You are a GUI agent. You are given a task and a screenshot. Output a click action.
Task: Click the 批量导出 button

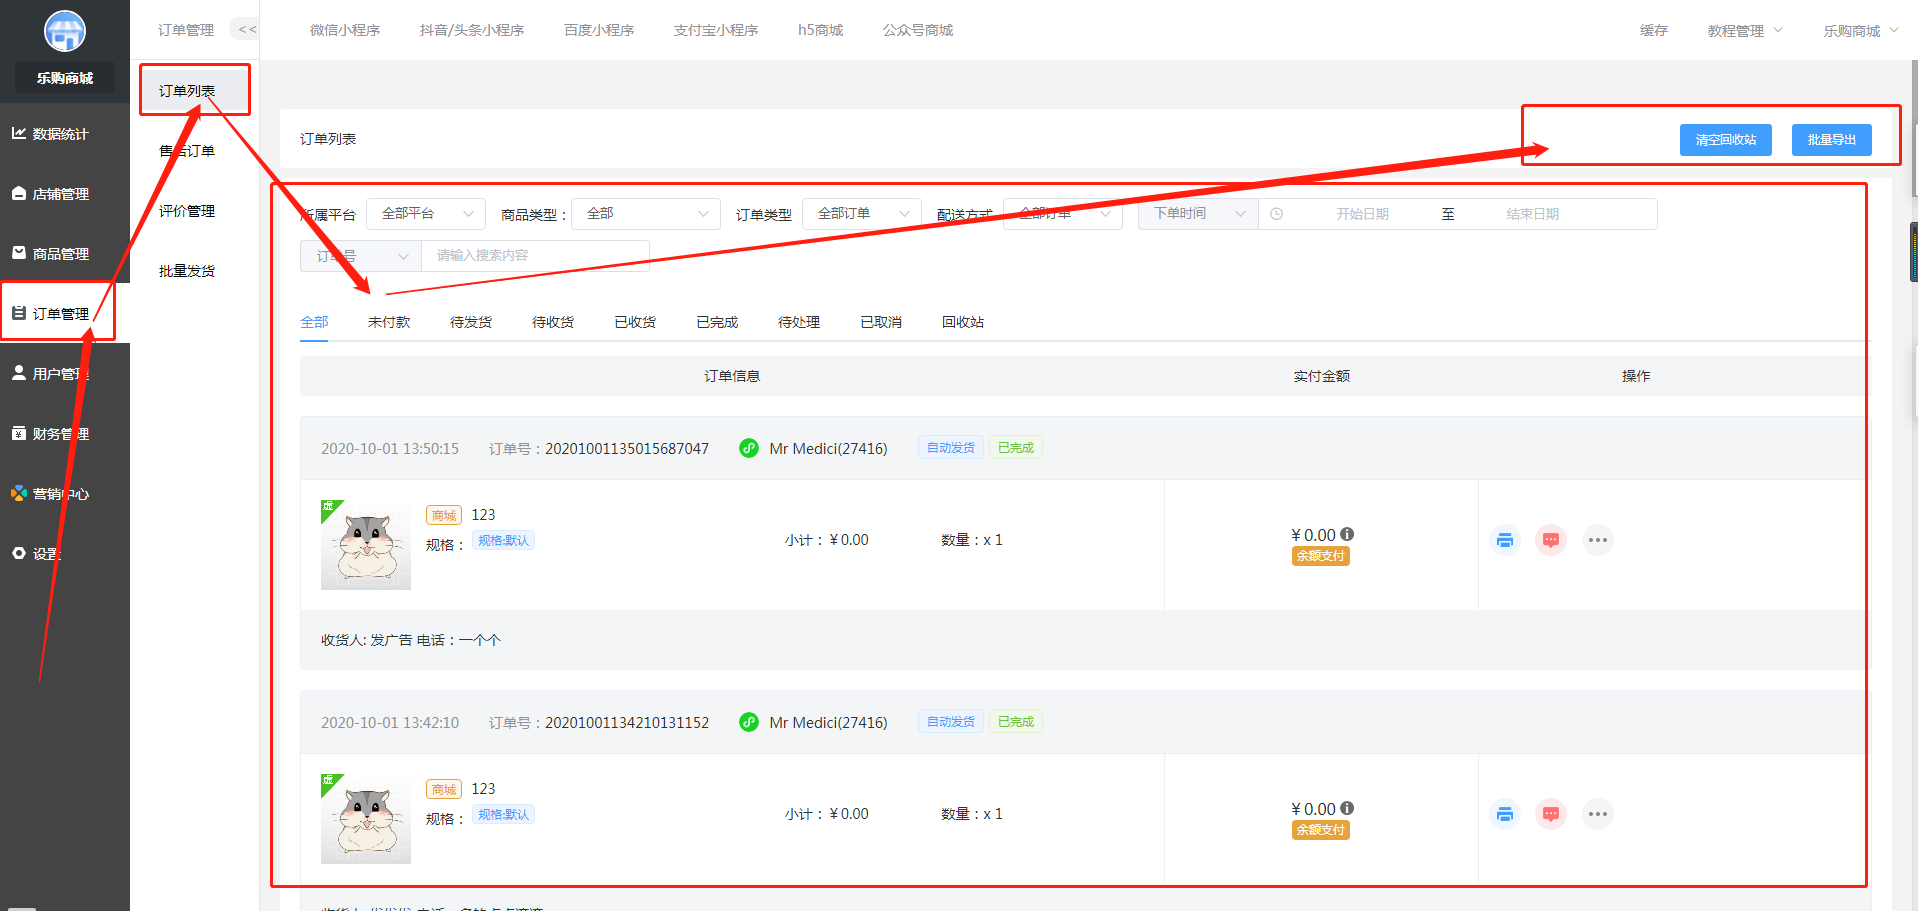point(1832,140)
